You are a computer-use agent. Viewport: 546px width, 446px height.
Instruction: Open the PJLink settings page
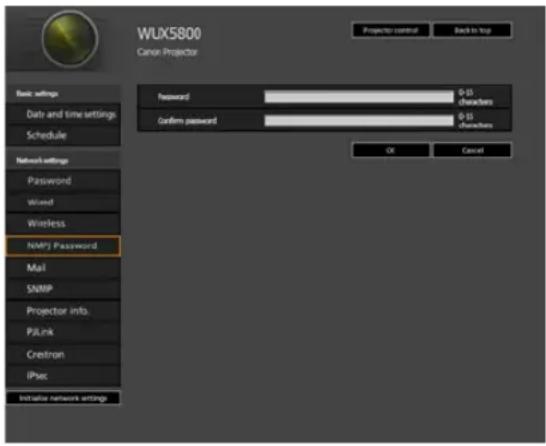[63, 332]
